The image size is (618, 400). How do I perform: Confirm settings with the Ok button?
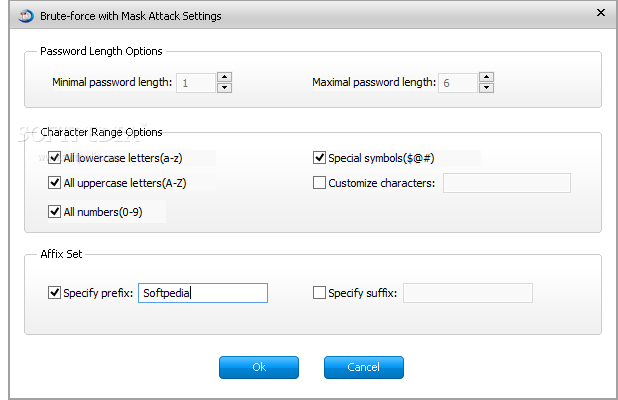[x=259, y=367]
